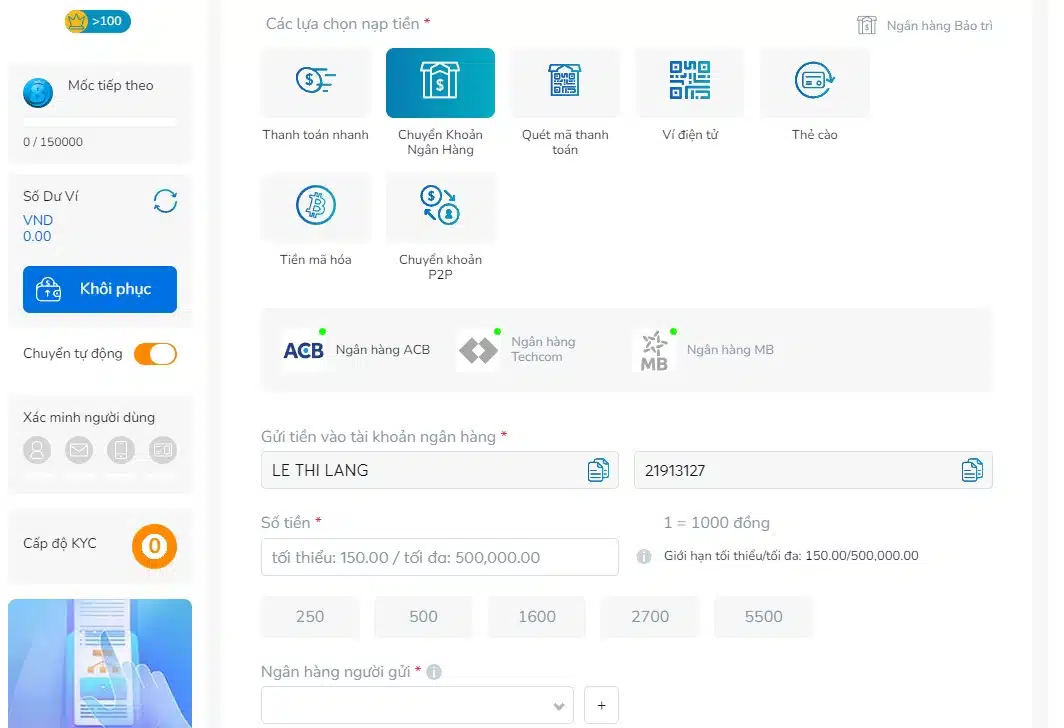Select Tiền mã hóa bitcoin icon
The height and width of the screenshot is (728, 1064).
[x=315, y=207]
